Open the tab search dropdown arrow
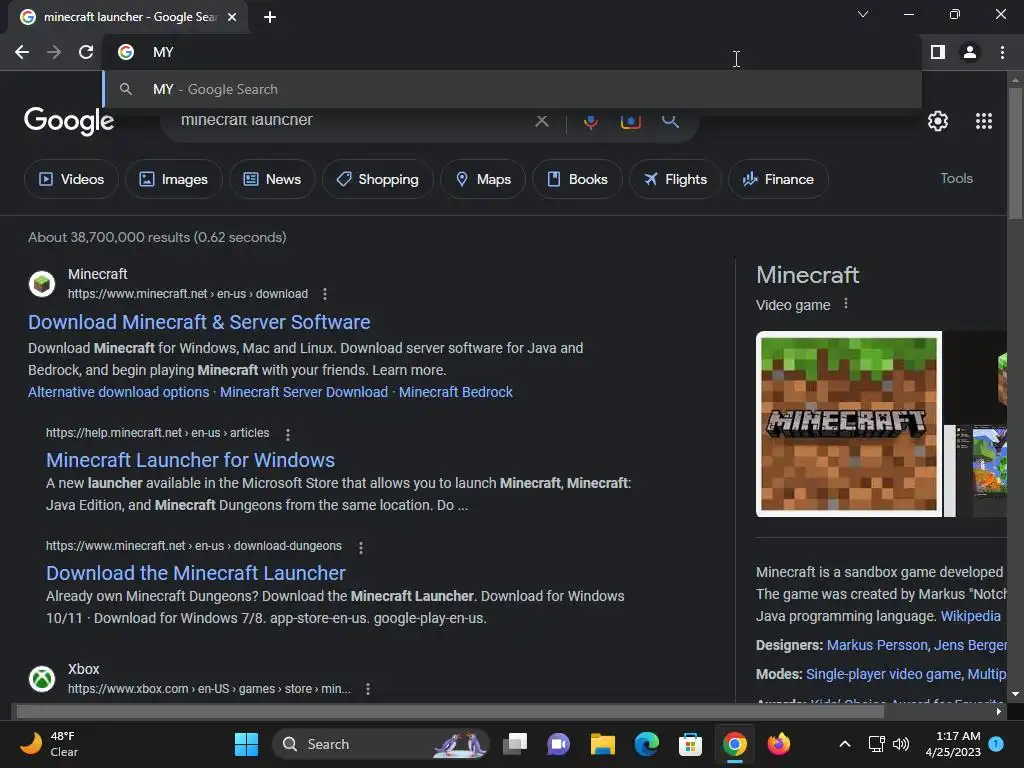 (x=863, y=14)
